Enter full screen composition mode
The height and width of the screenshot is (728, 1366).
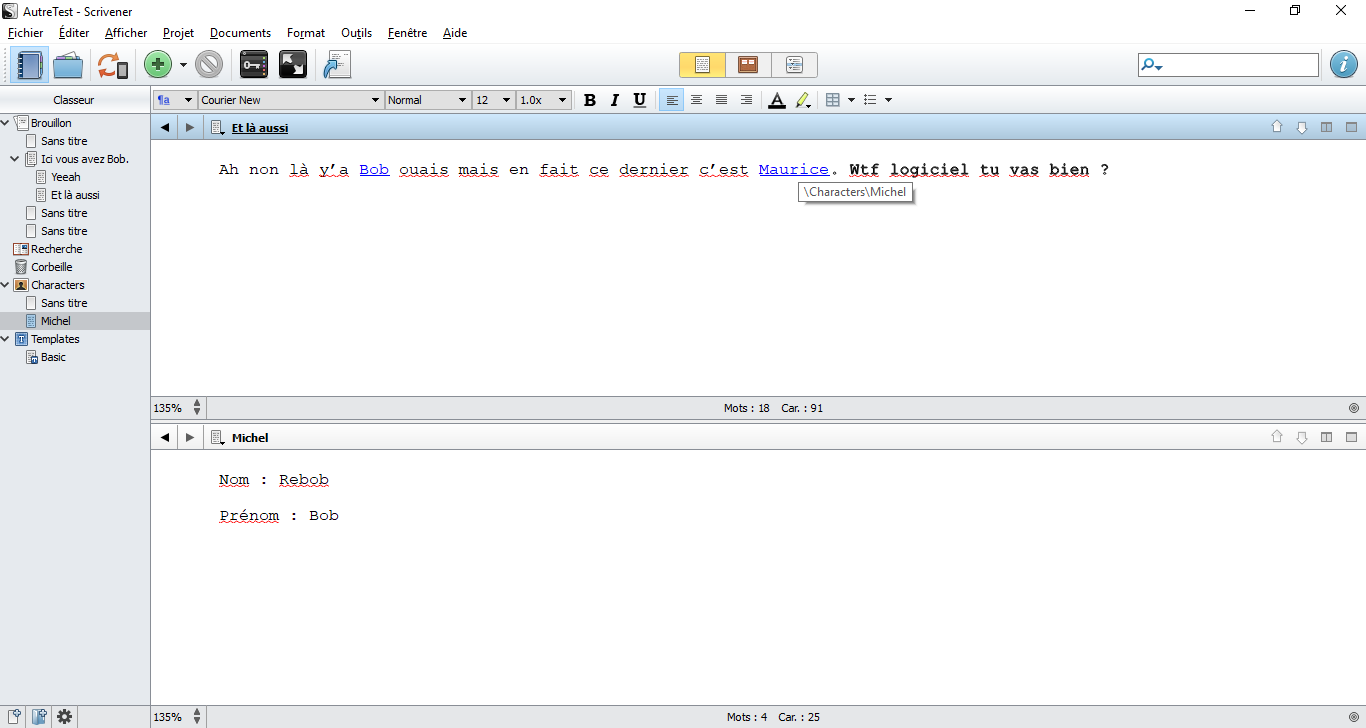click(293, 66)
